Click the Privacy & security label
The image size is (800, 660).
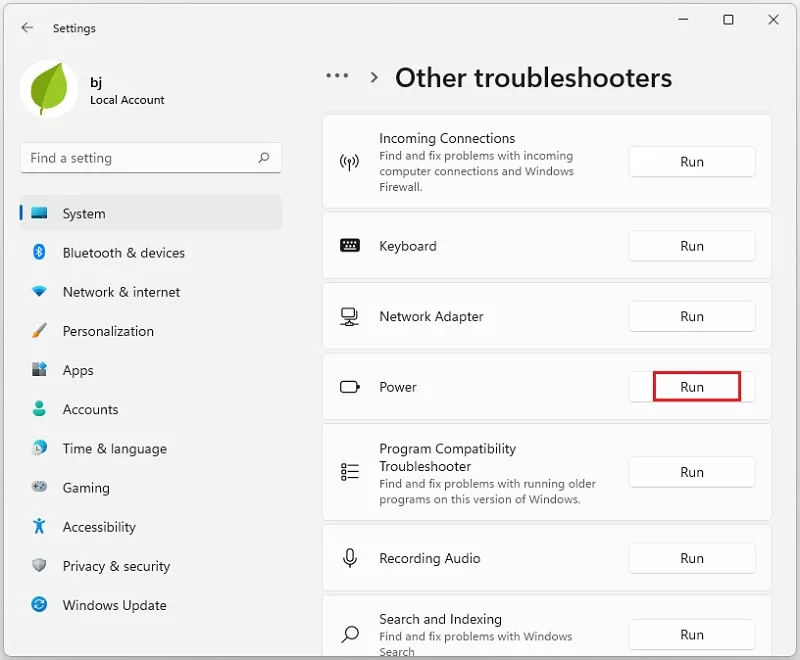(x=116, y=566)
